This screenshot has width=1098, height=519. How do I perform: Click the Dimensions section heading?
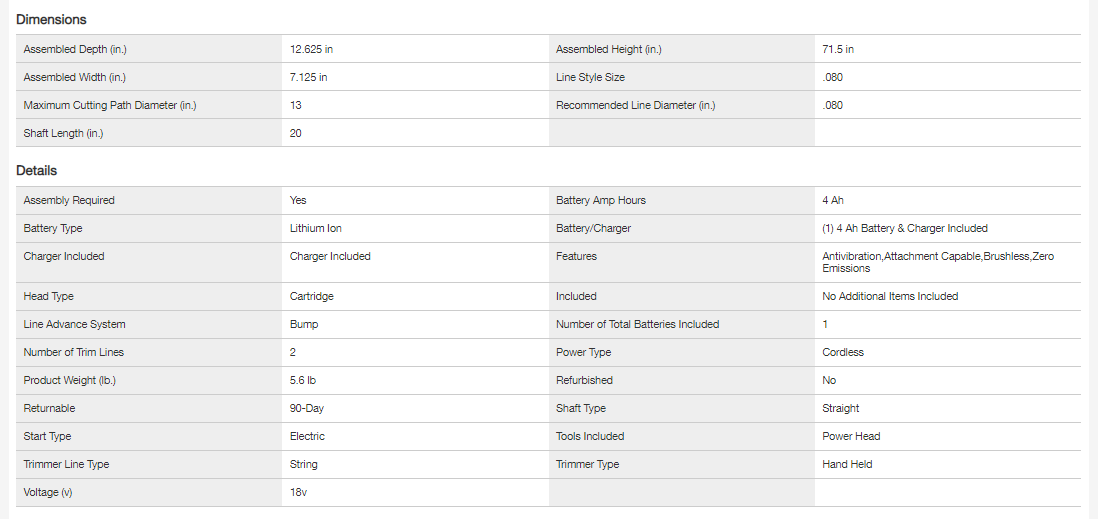pos(51,20)
